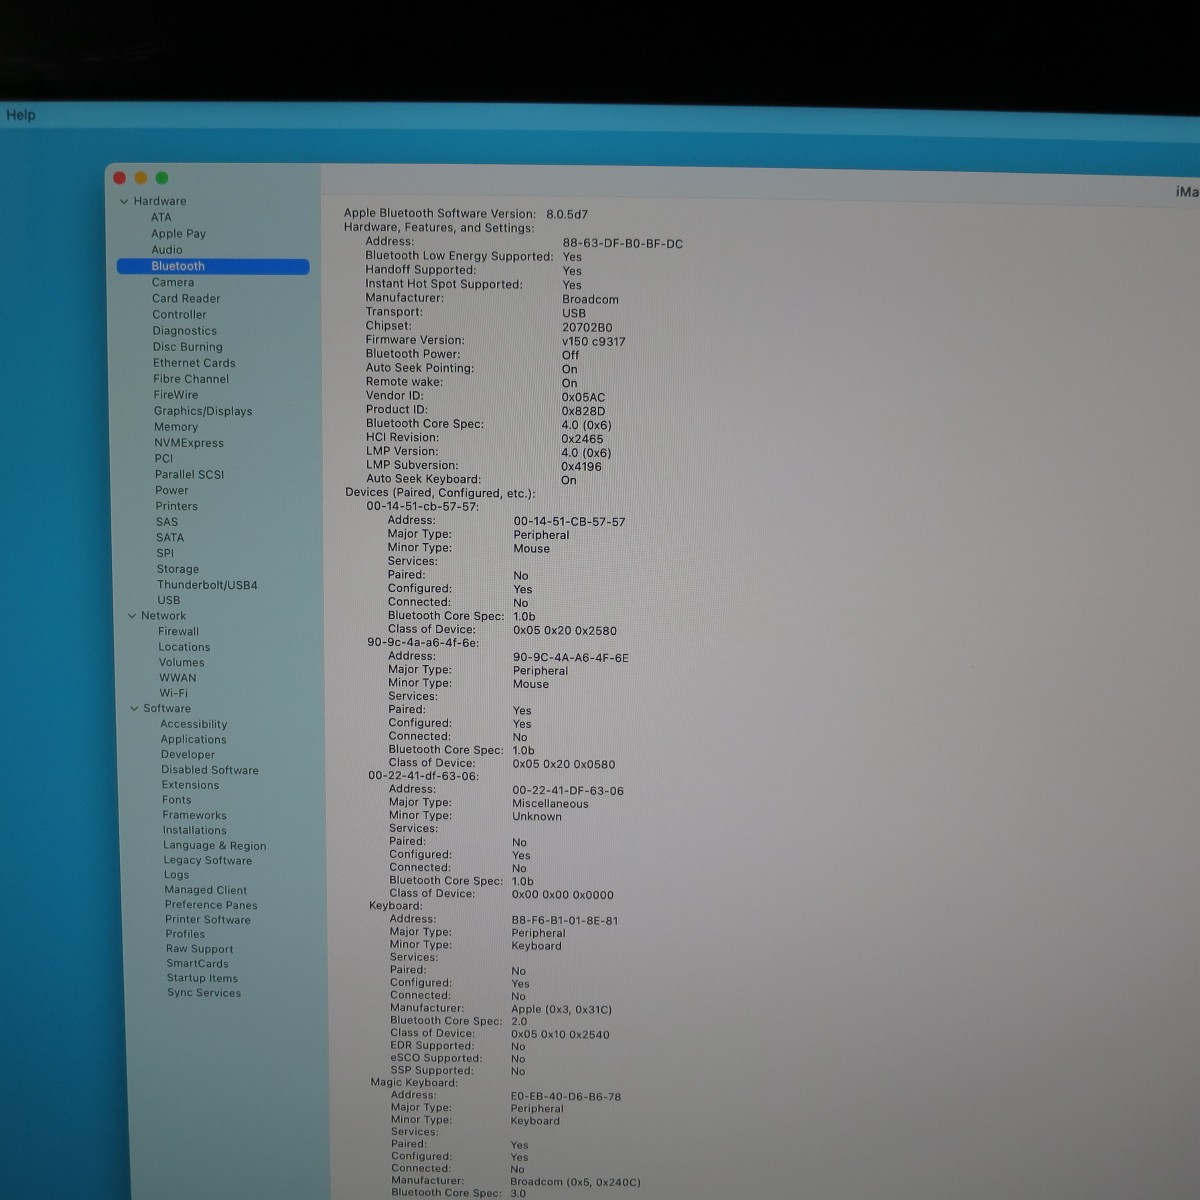Screen dimensions: 1200x1200
Task: Select NVMExpress in the sidebar
Action: [189, 443]
